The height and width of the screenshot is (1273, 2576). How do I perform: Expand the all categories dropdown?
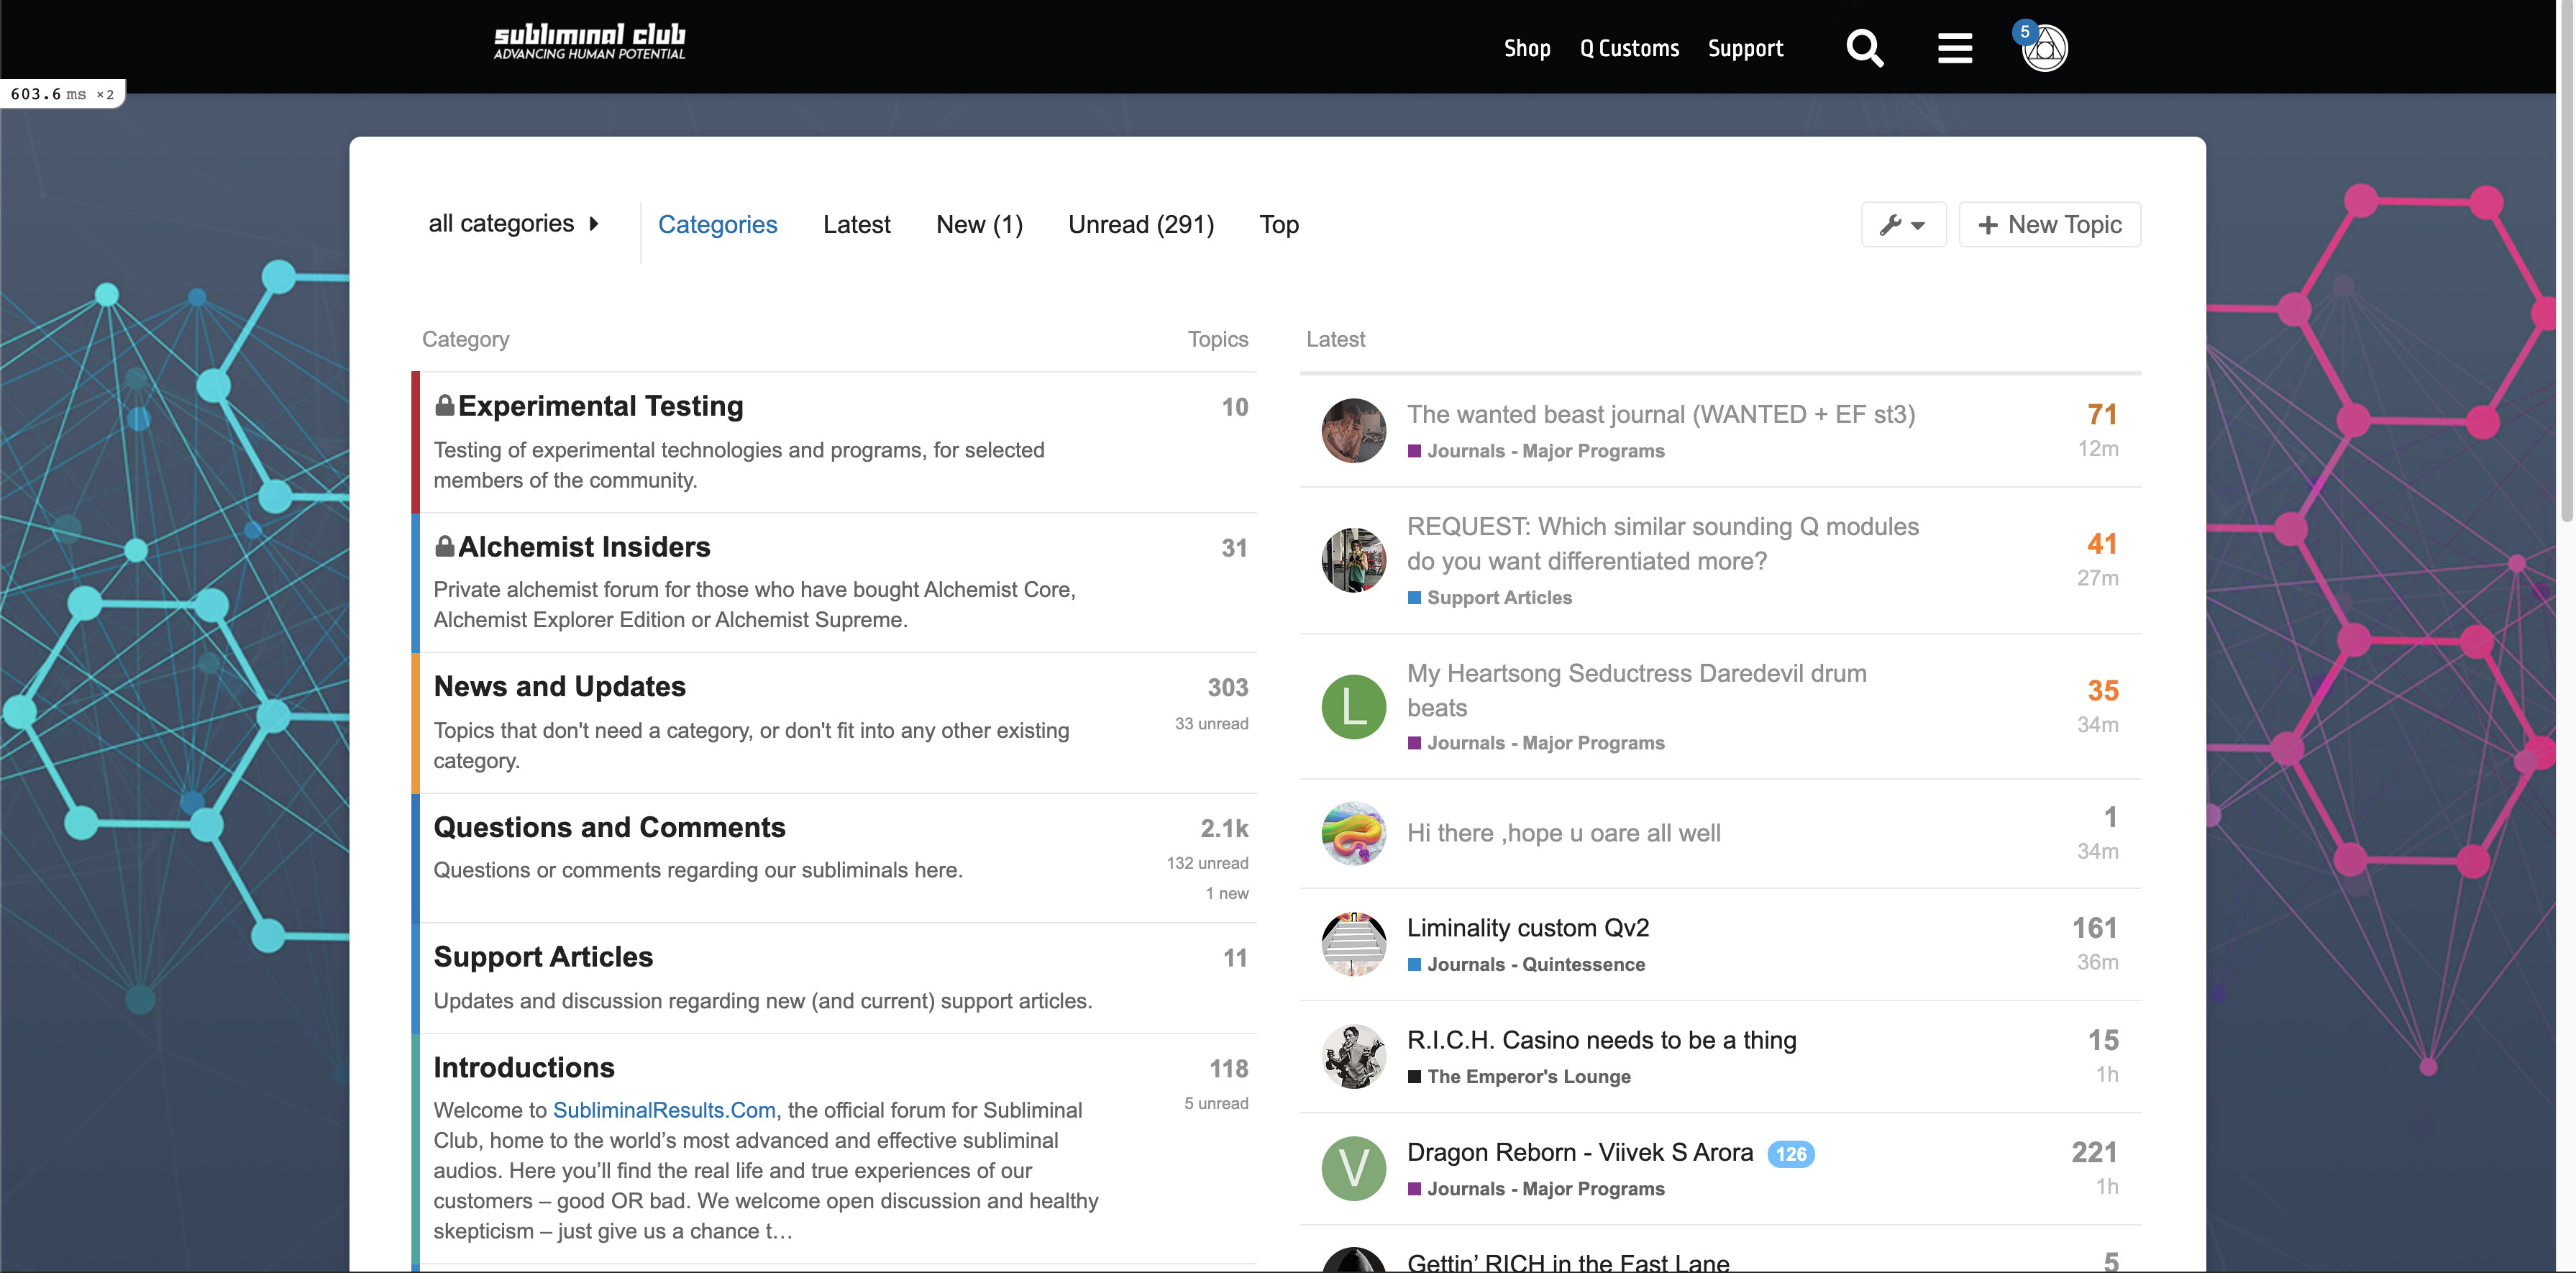pos(513,223)
